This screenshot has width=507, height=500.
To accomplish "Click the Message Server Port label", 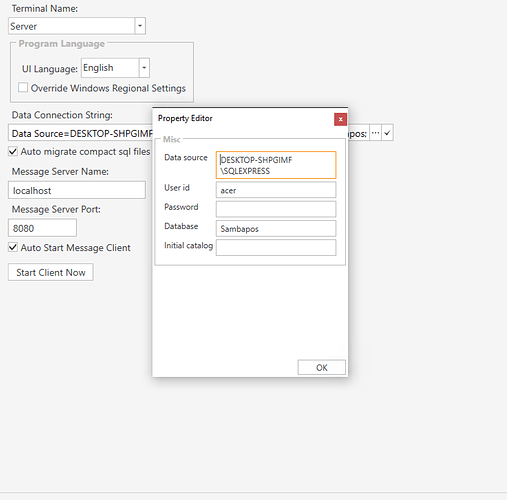I will tap(56, 209).
